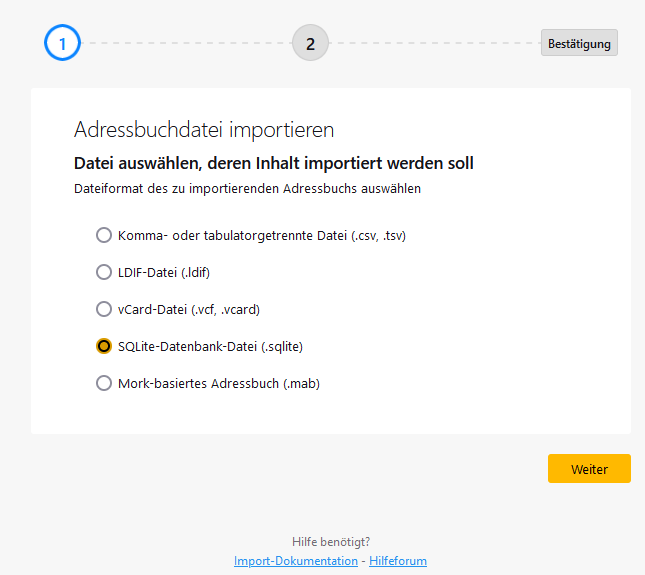
Task: Click the step 2 circle indicator
Action: [x=310, y=44]
